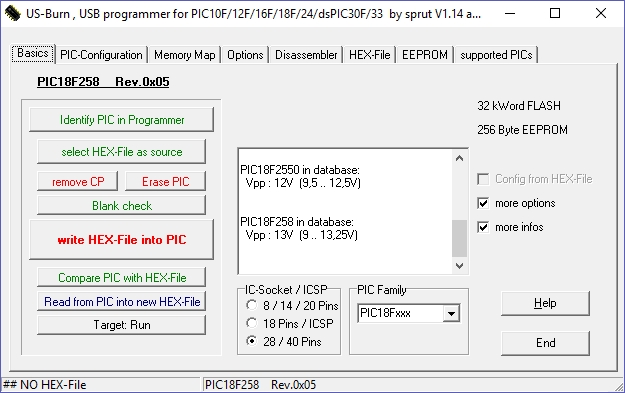This screenshot has height=393, width=625.
Task: Select 8 / 14 / 20 Pins socket
Action: [252, 305]
